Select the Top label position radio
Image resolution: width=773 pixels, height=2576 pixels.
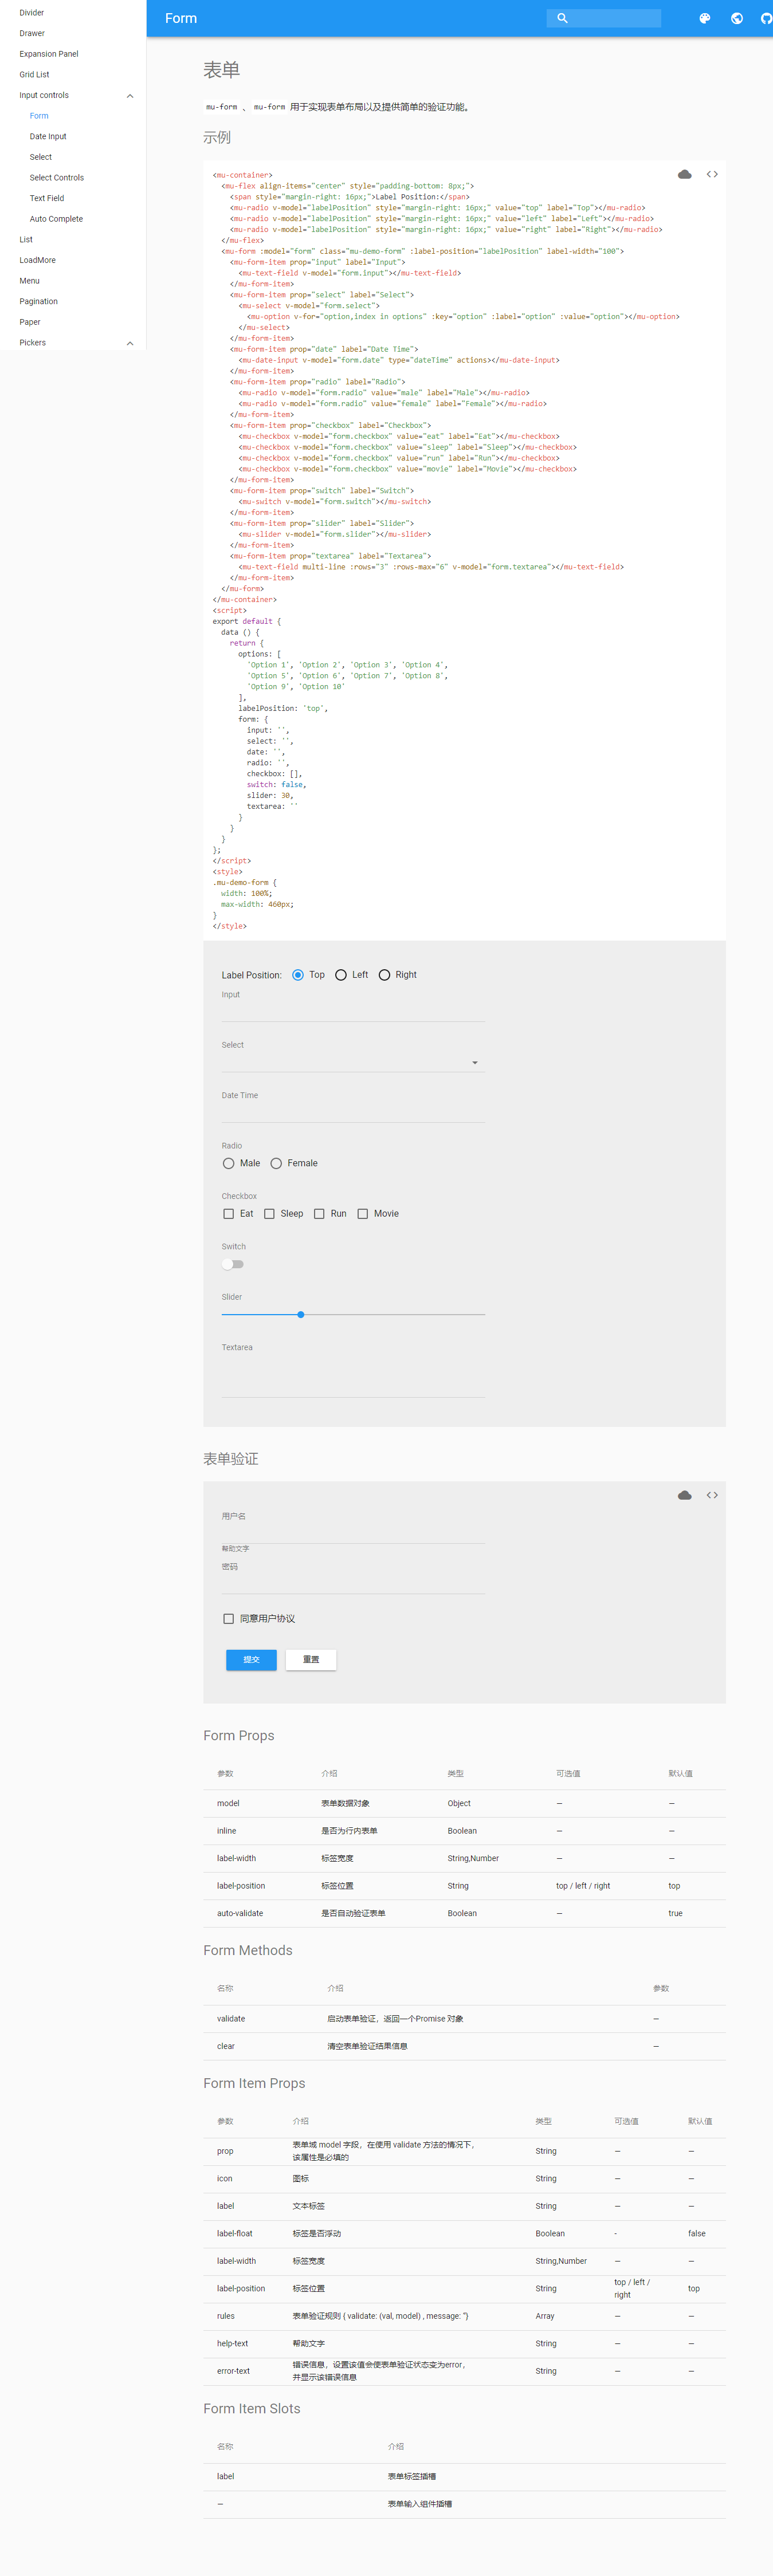[x=298, y=975]
